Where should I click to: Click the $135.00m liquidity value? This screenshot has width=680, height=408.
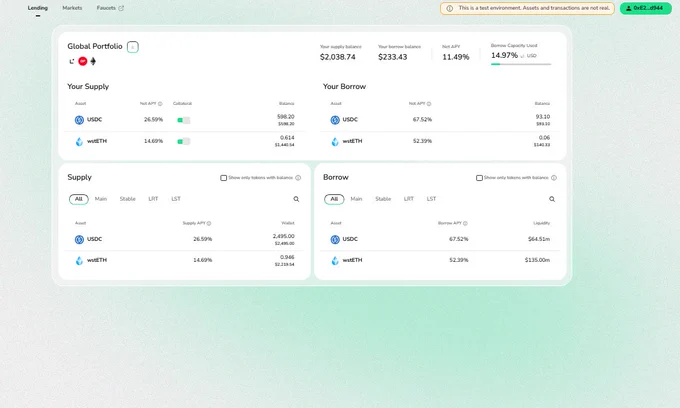[x=537, y=260]
